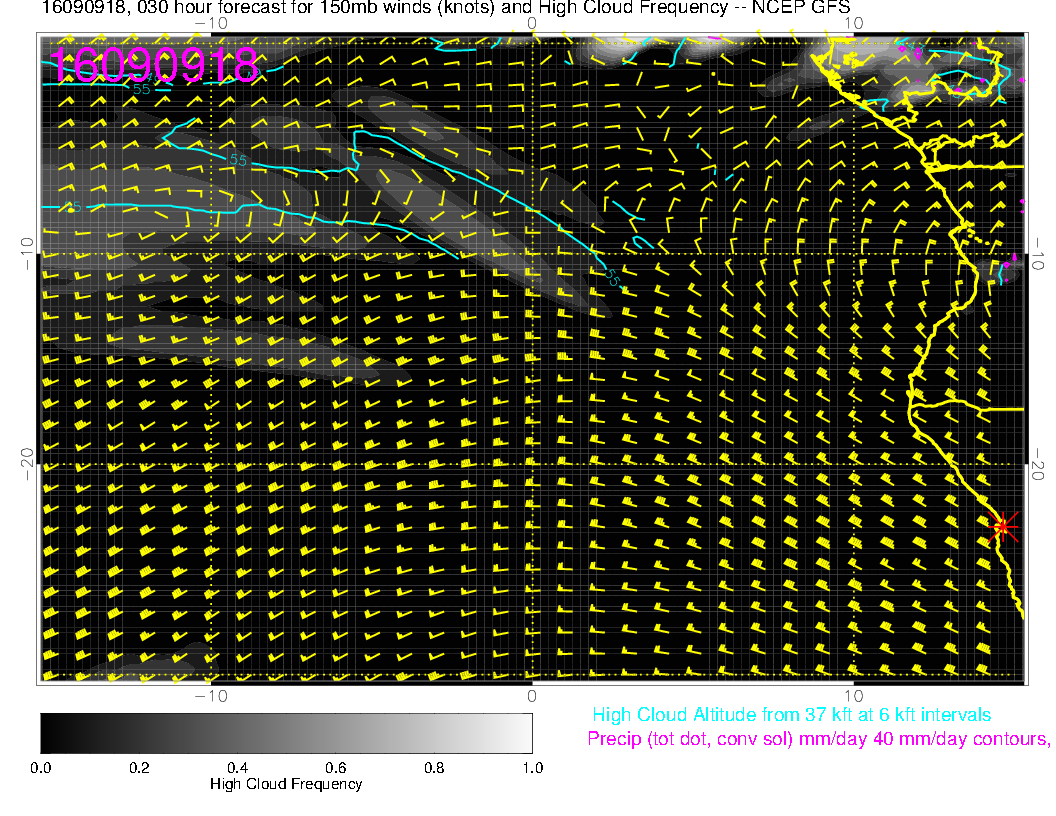This screenshot has width=1056, height=816.
Task: Click the large magenta 16090918 timestamp
Action: [x=153, y=64]
